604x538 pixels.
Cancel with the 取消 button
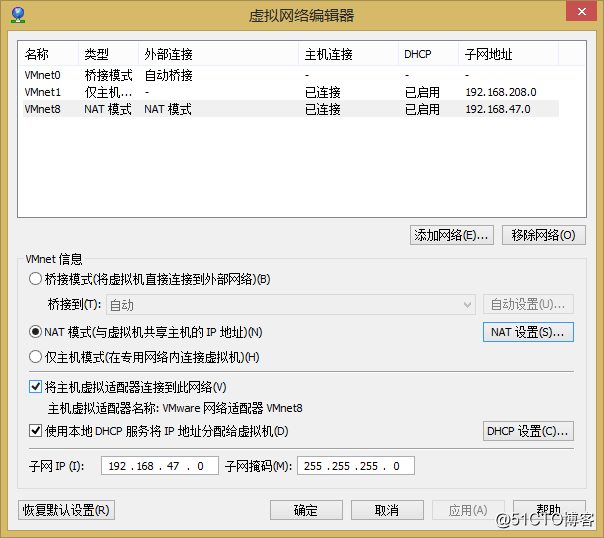(387, 510)
